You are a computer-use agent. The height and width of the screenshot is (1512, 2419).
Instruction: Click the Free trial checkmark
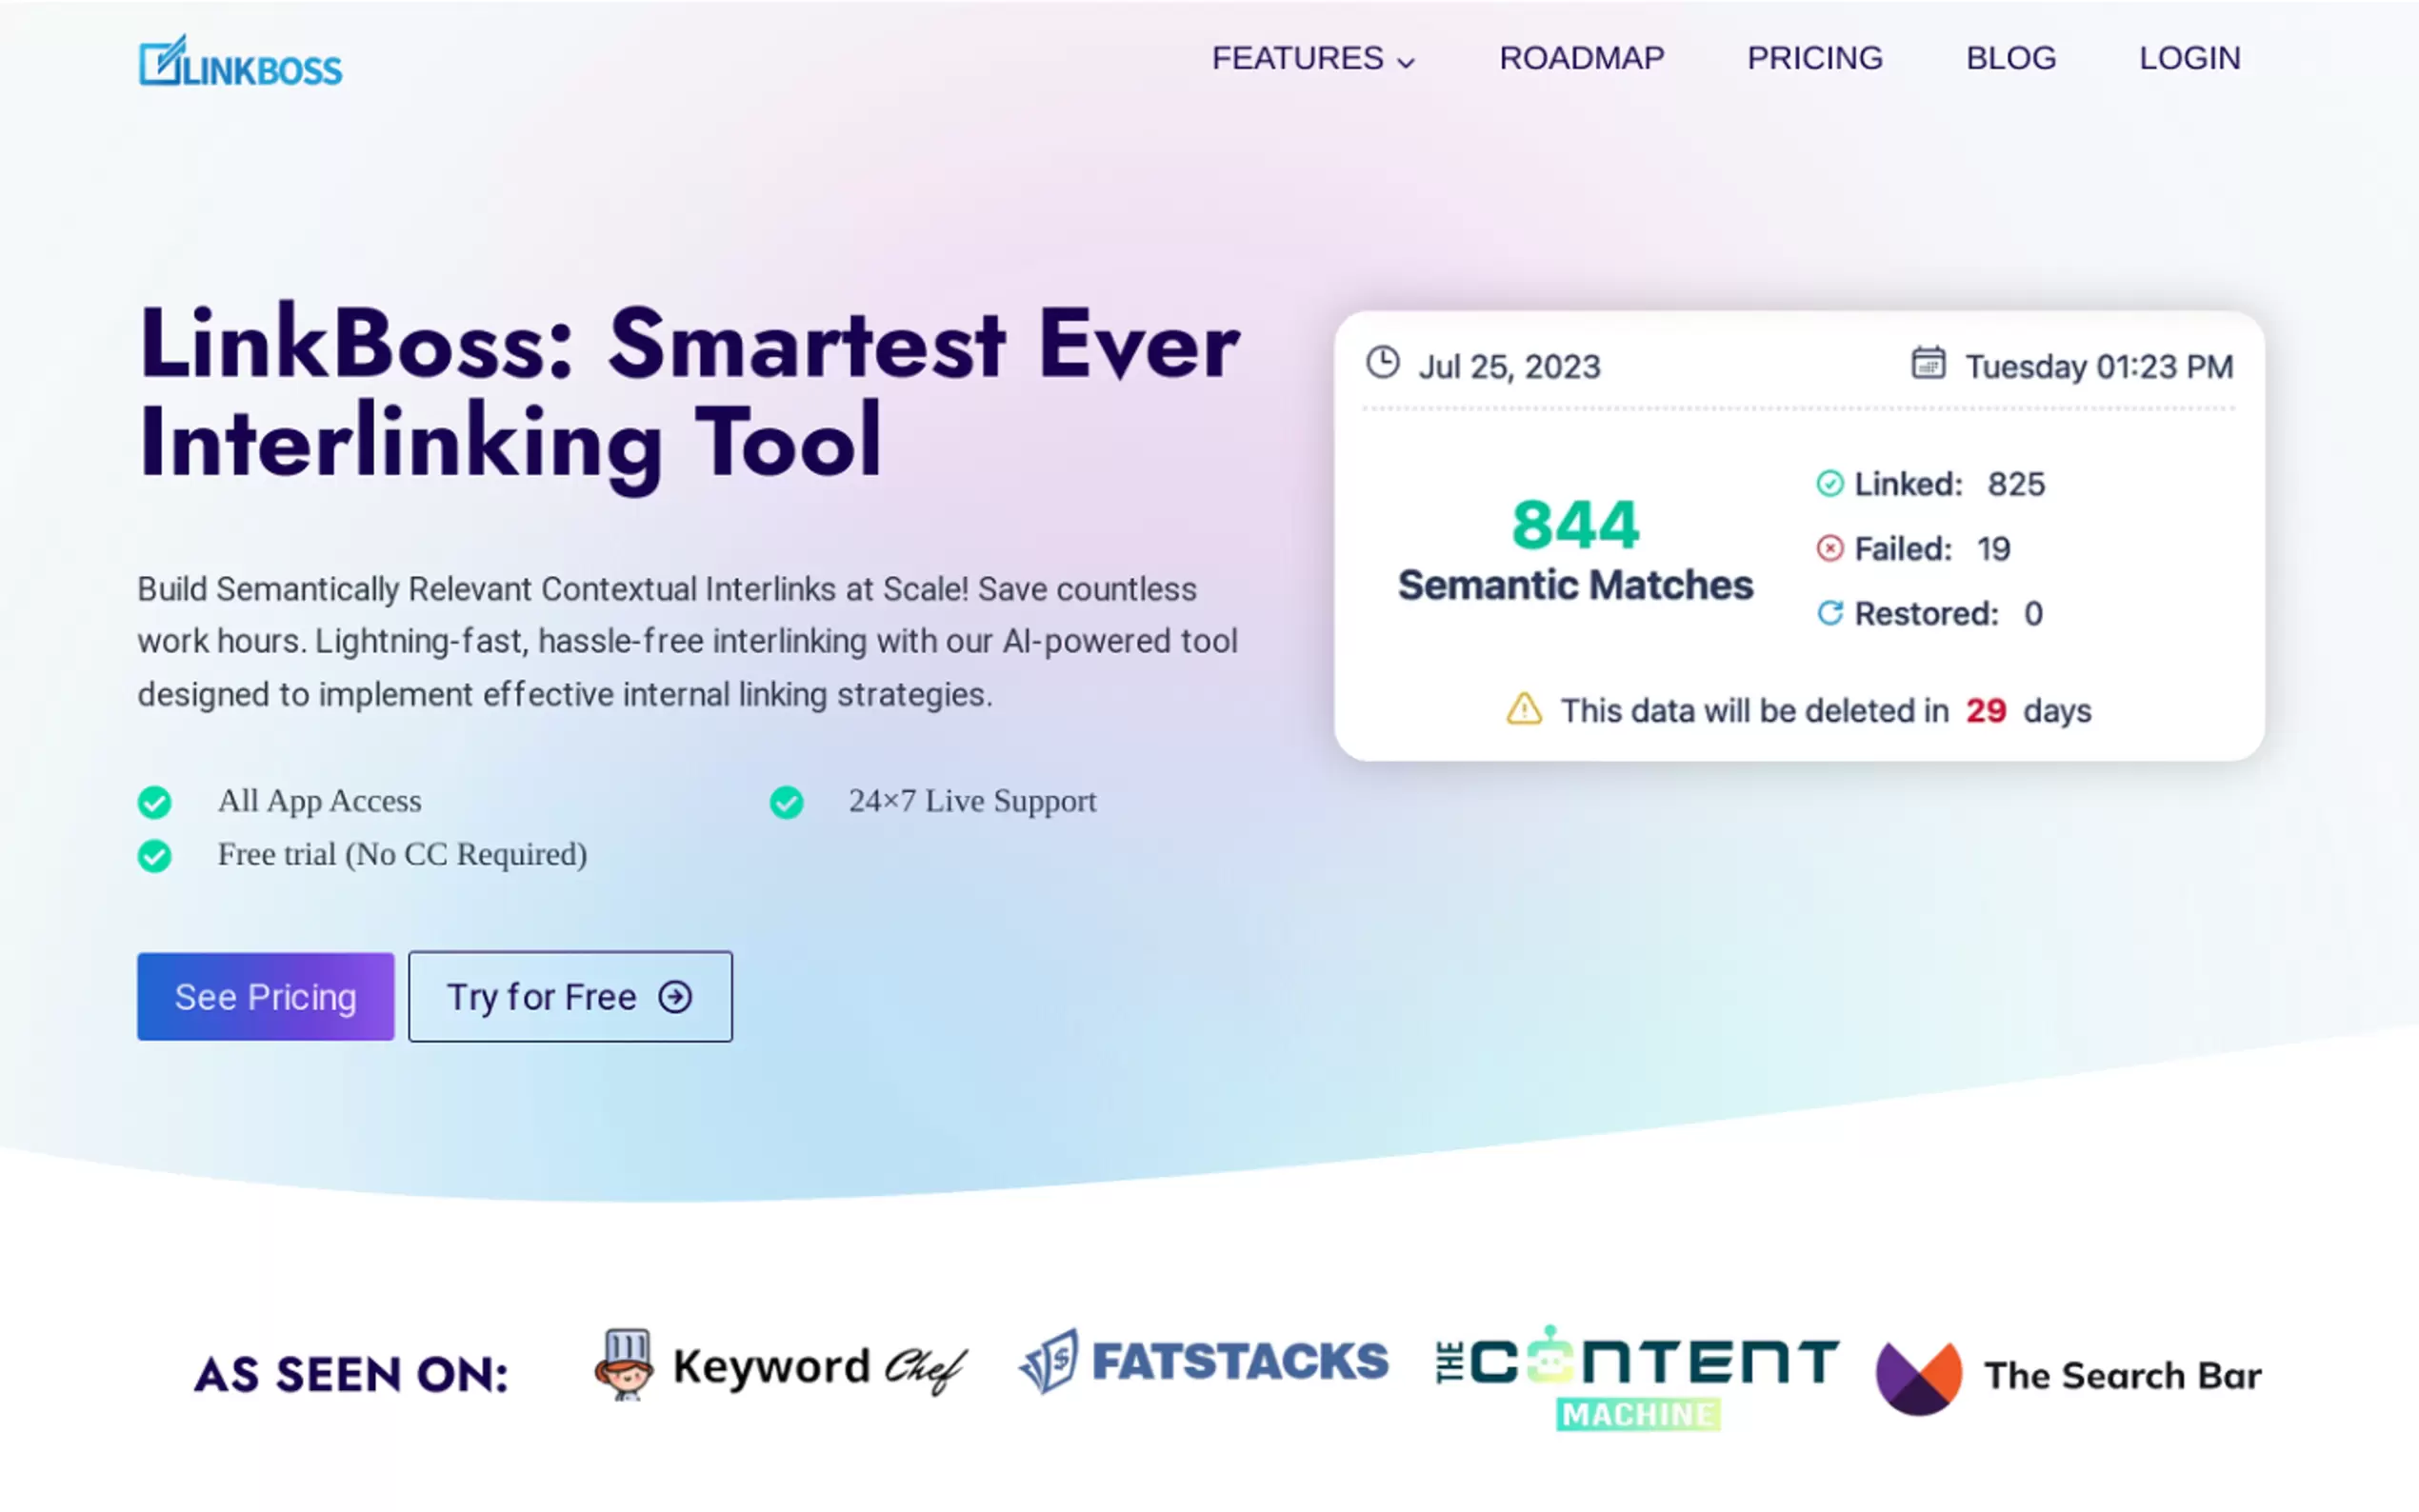[155, 856]
